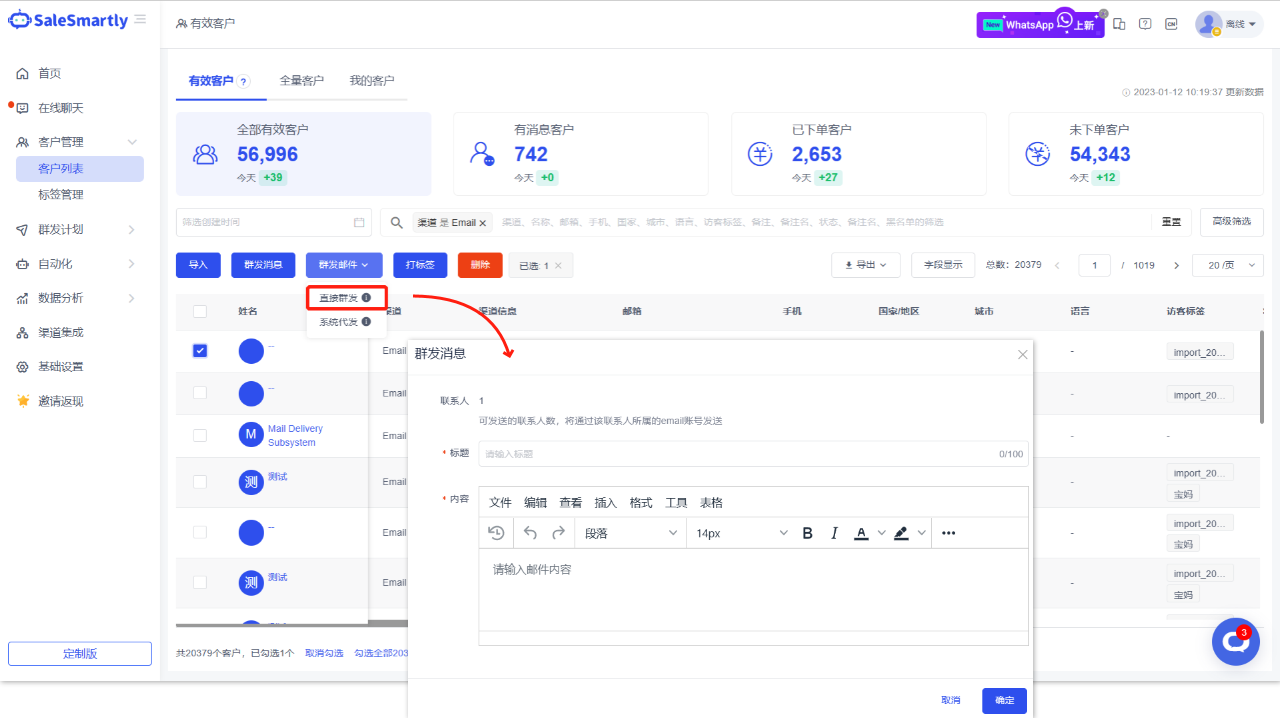The image size is (1280, 718).
Task: Click the more options ellipsis in editor
Action: click(x=948, y=533)
